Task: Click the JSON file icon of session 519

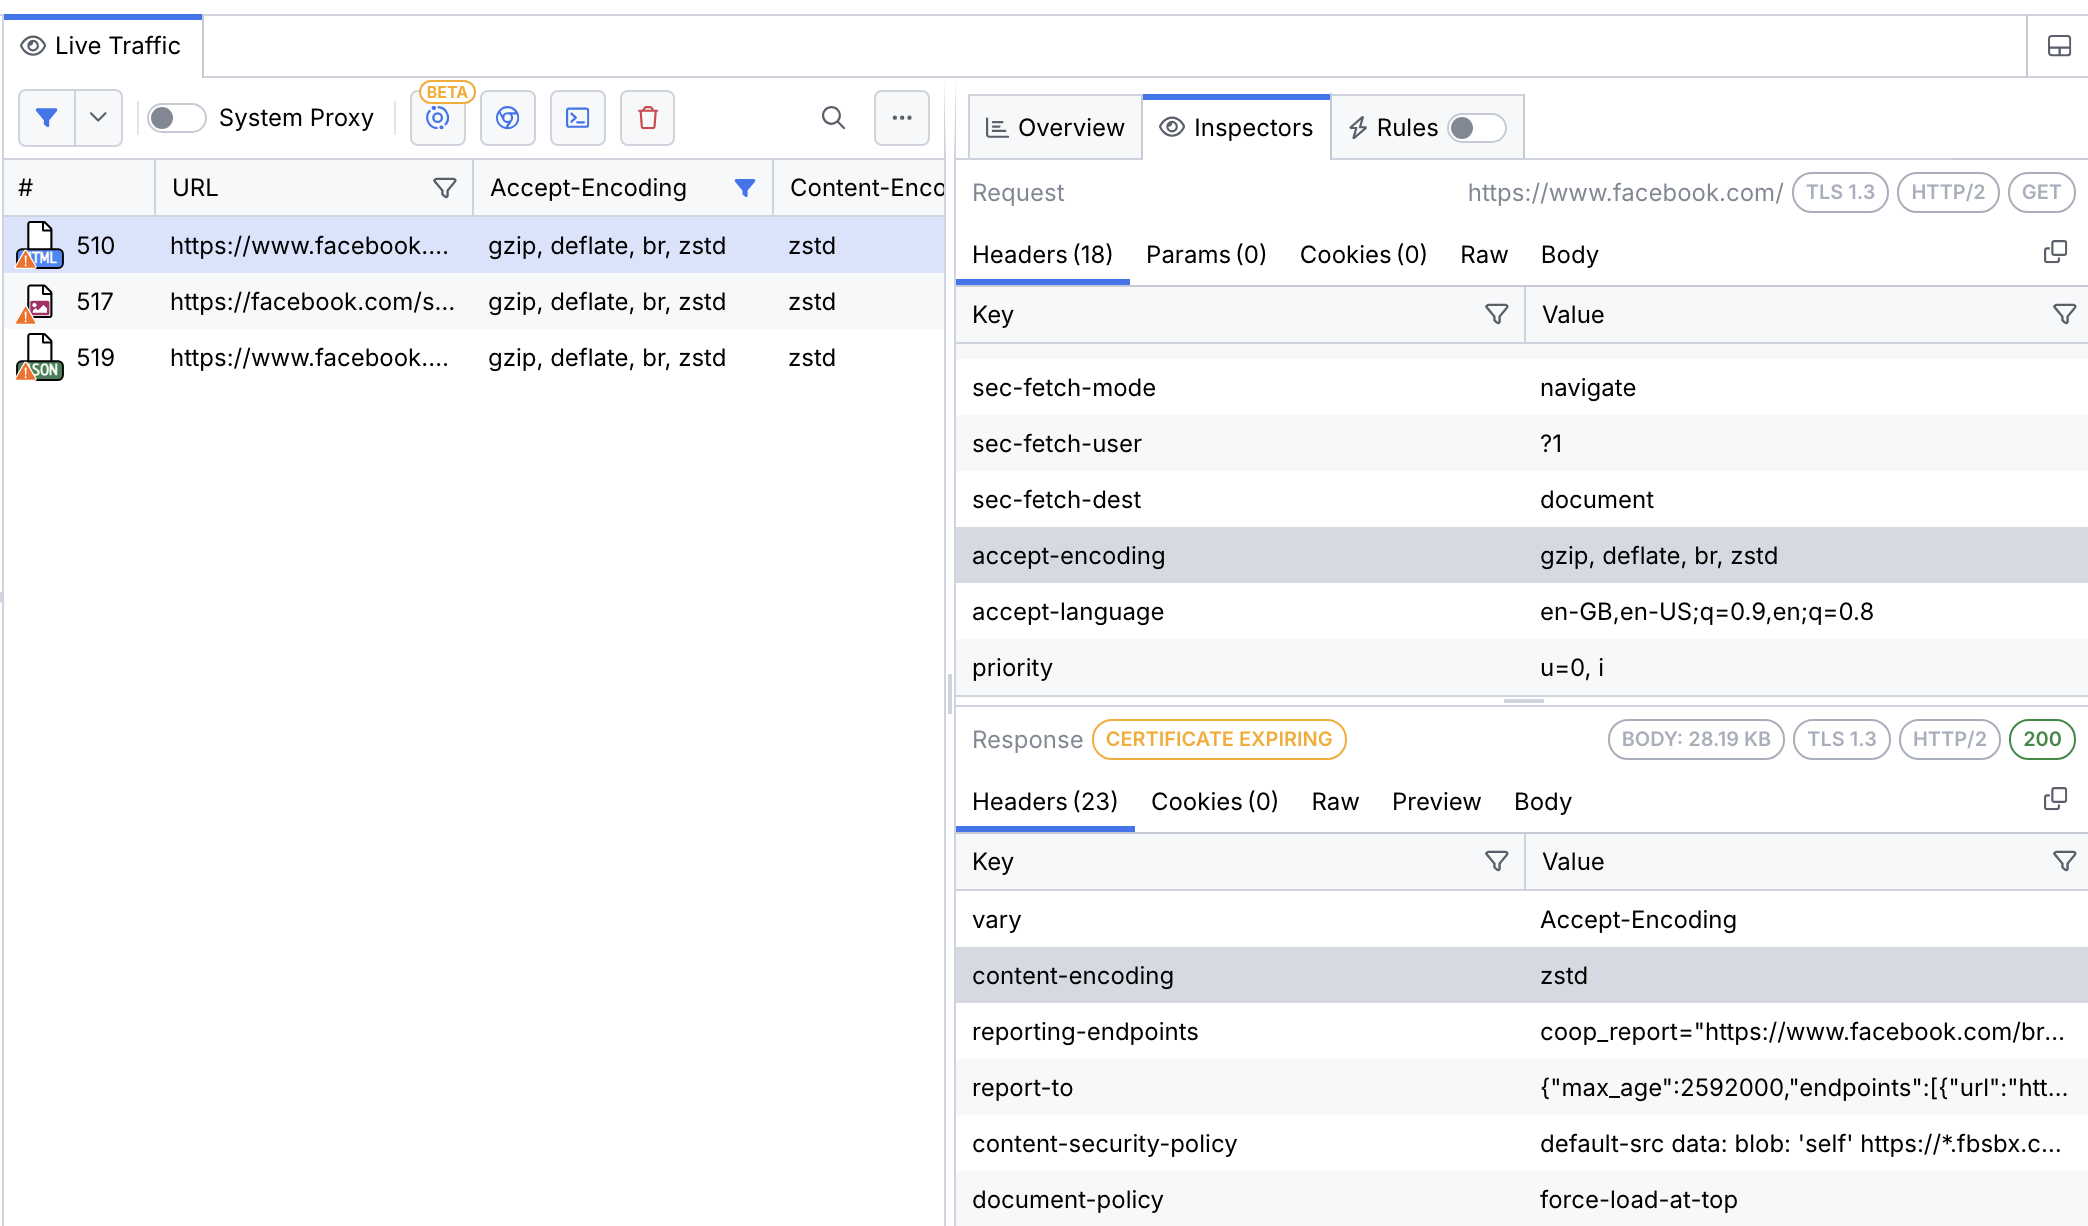Action: point(39,357)
